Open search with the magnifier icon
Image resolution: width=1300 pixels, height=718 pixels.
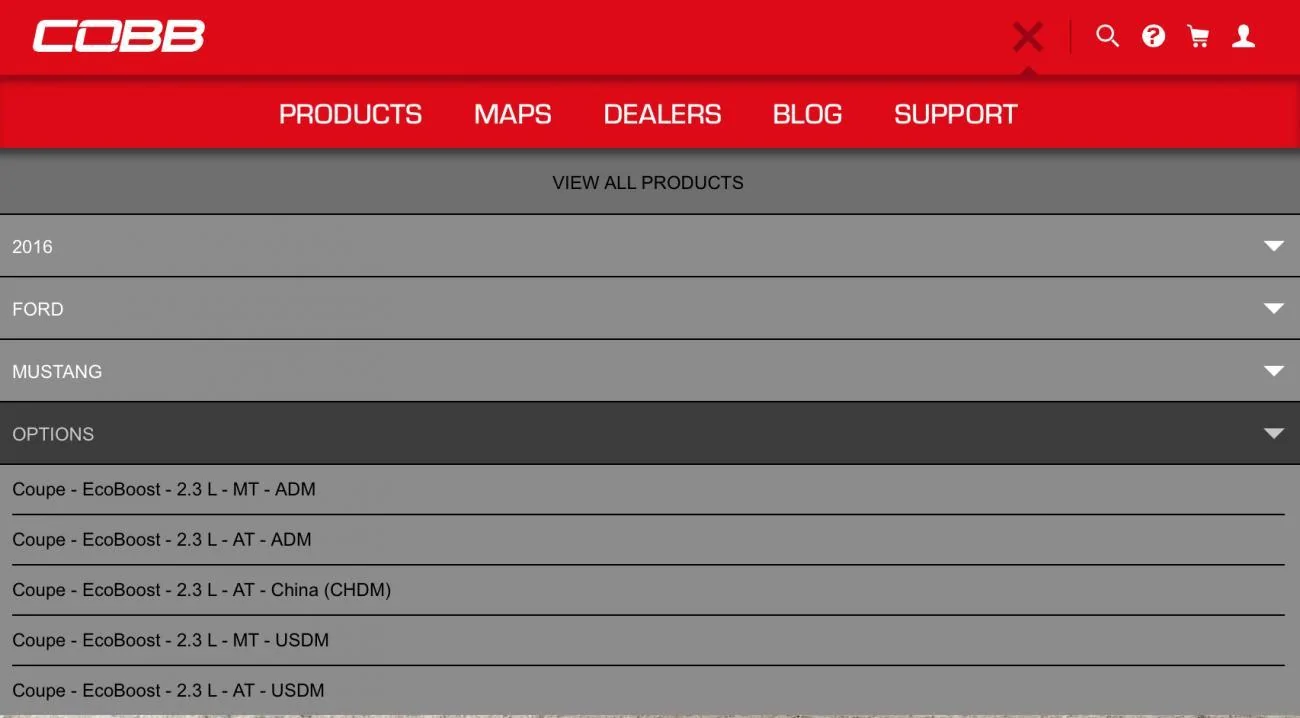tap(1107, 37)
